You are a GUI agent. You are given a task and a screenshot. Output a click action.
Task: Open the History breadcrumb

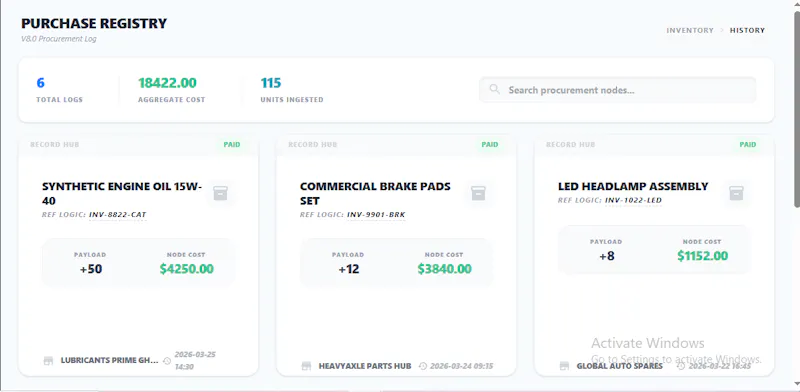click(x=747, y=31)
